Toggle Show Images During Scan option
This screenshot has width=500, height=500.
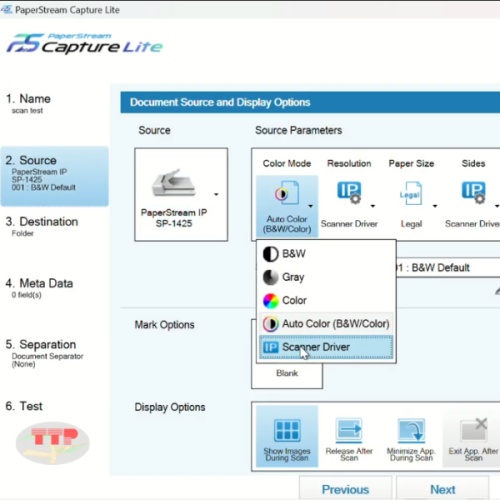(287, 436)
